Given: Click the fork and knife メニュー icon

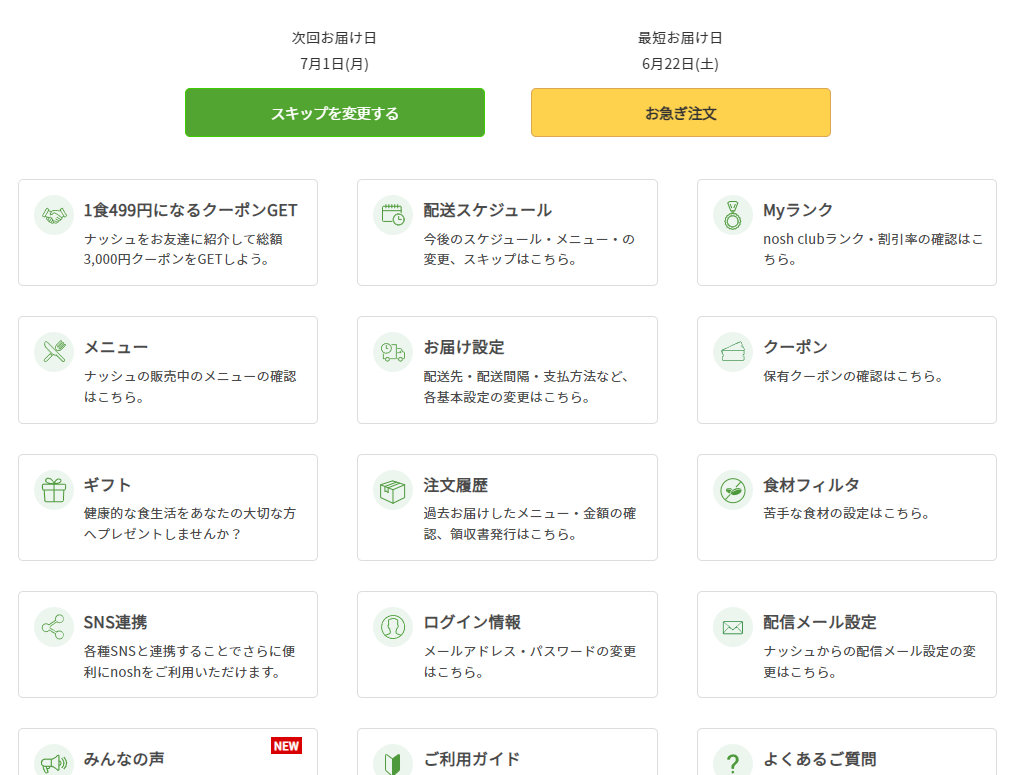Looking at the screenshot, I should [x=54, y=352].
